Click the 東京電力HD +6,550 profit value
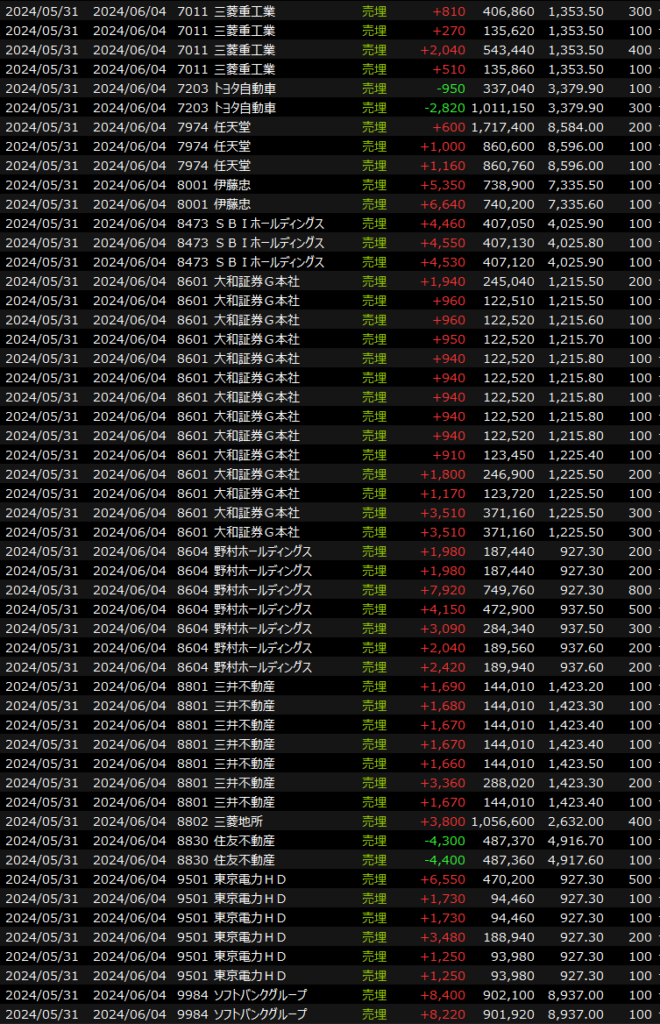Screen dimensions: 660x1024 point(444,879)
